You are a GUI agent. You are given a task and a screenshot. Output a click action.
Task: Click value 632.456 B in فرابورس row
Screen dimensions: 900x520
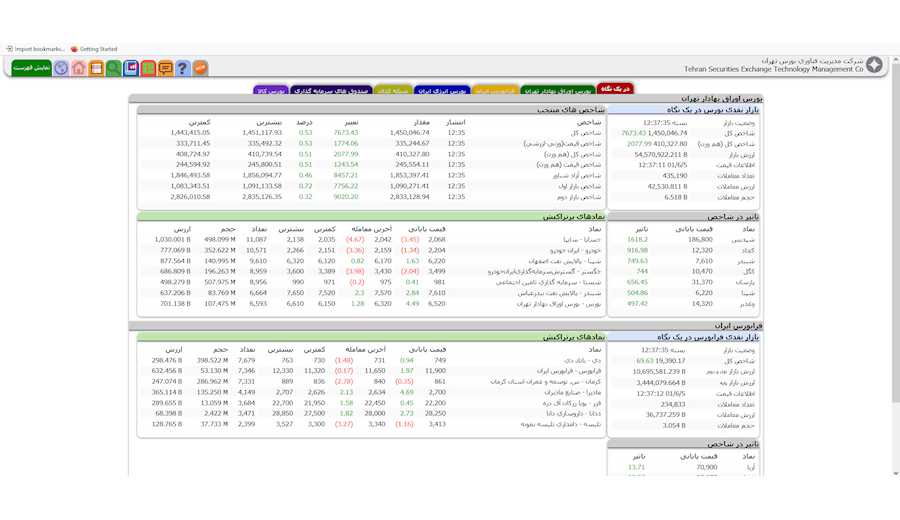[166, 371]
